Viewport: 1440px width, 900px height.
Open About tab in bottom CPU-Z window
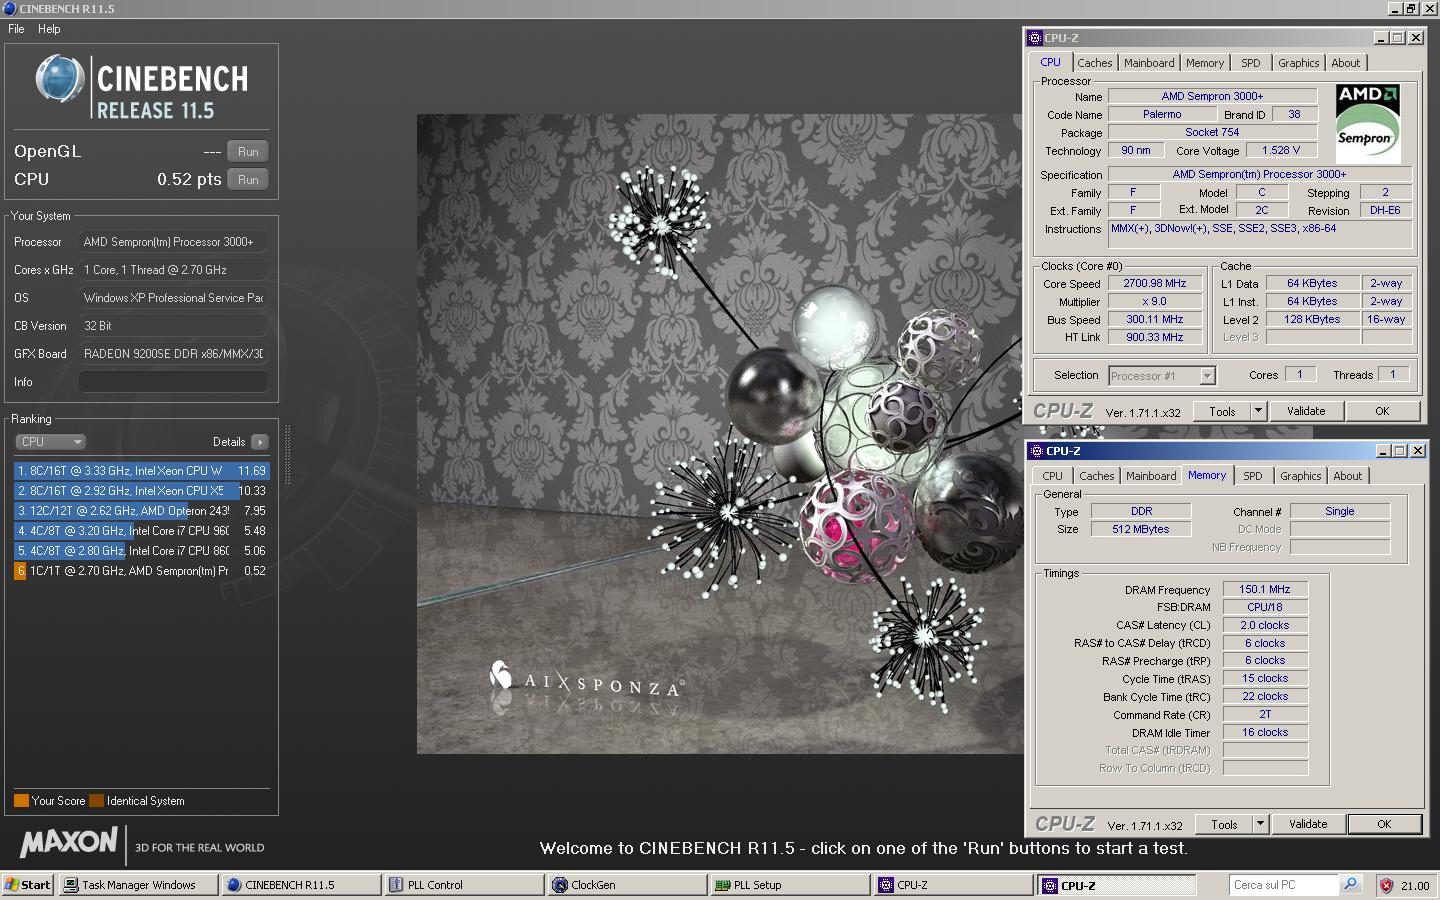pos(1348,476)
